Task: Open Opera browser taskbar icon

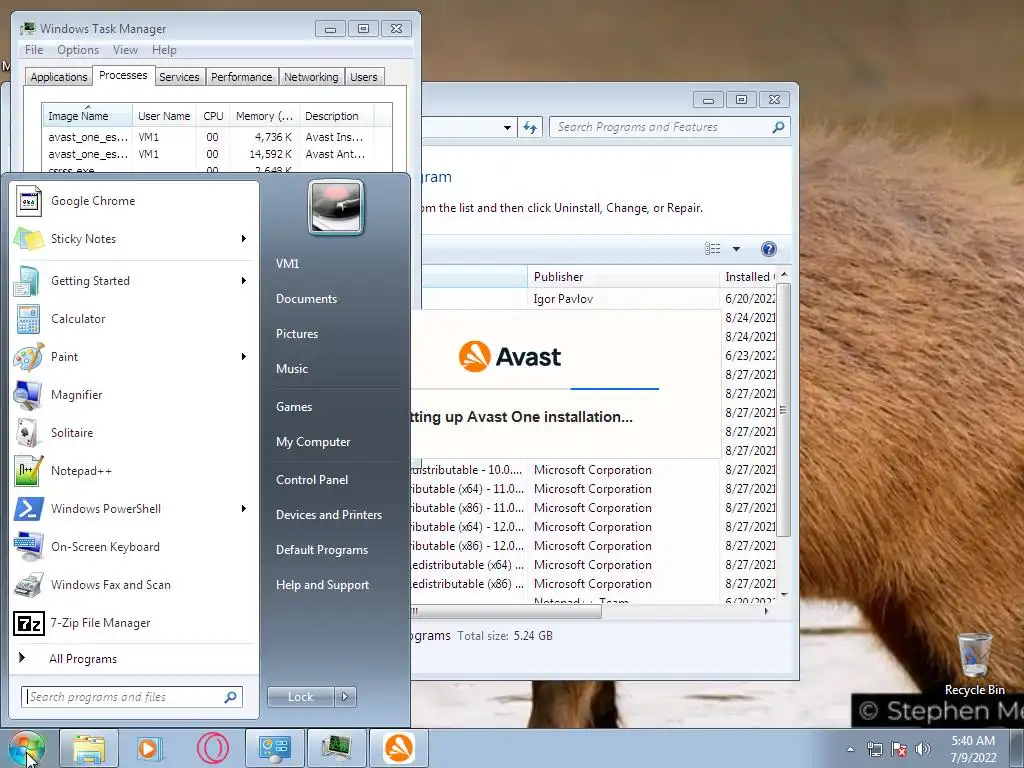Action: [213, 748]
